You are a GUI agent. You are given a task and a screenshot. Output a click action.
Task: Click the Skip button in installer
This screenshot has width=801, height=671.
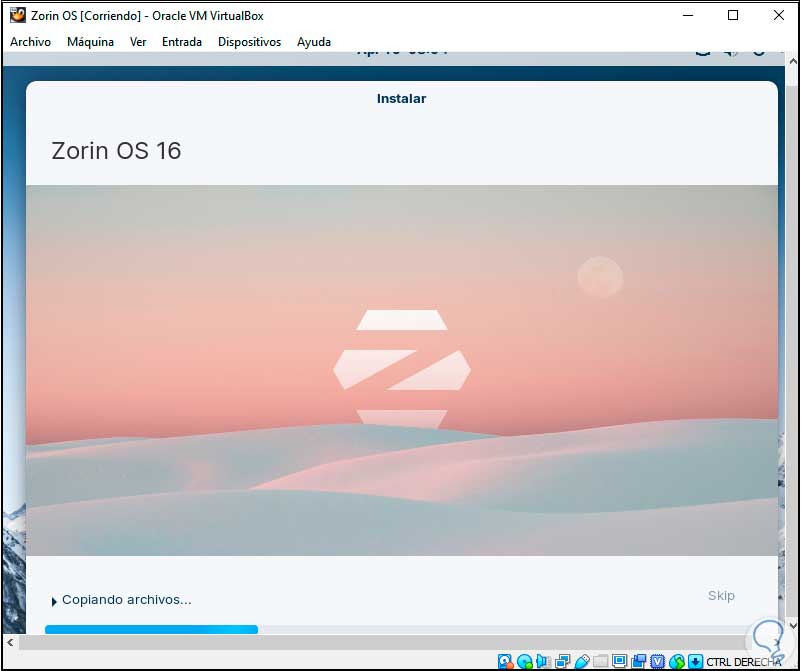(721, 595)
